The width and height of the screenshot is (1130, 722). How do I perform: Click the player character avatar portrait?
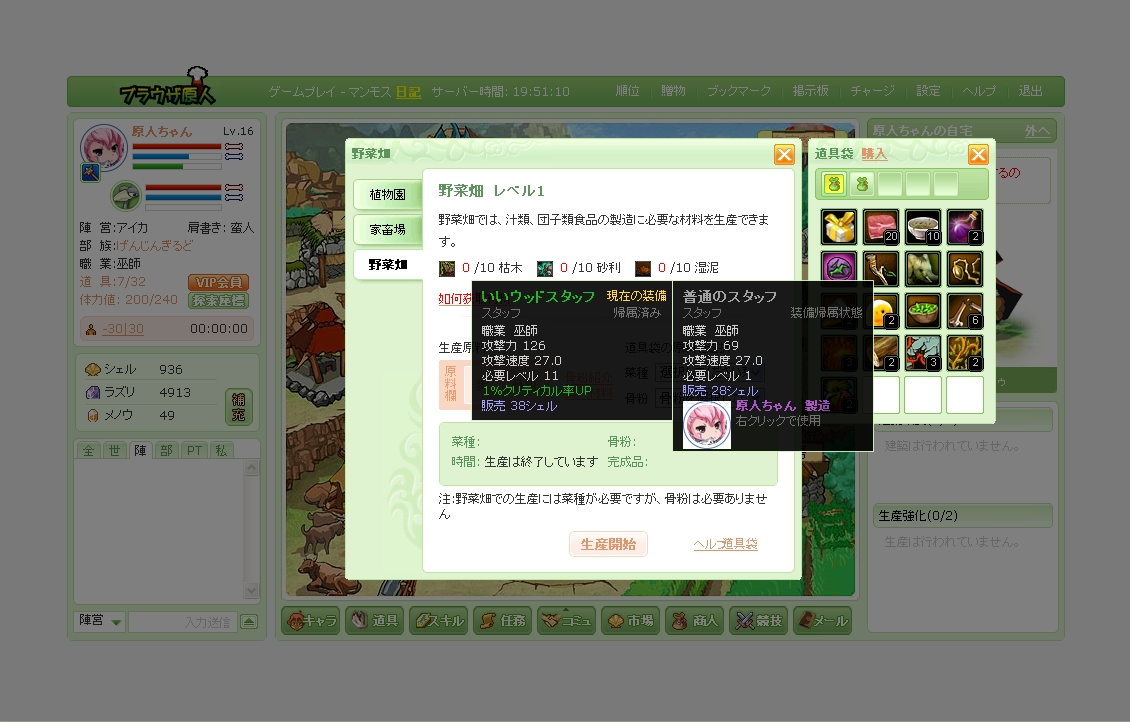[x=104, y=146]
